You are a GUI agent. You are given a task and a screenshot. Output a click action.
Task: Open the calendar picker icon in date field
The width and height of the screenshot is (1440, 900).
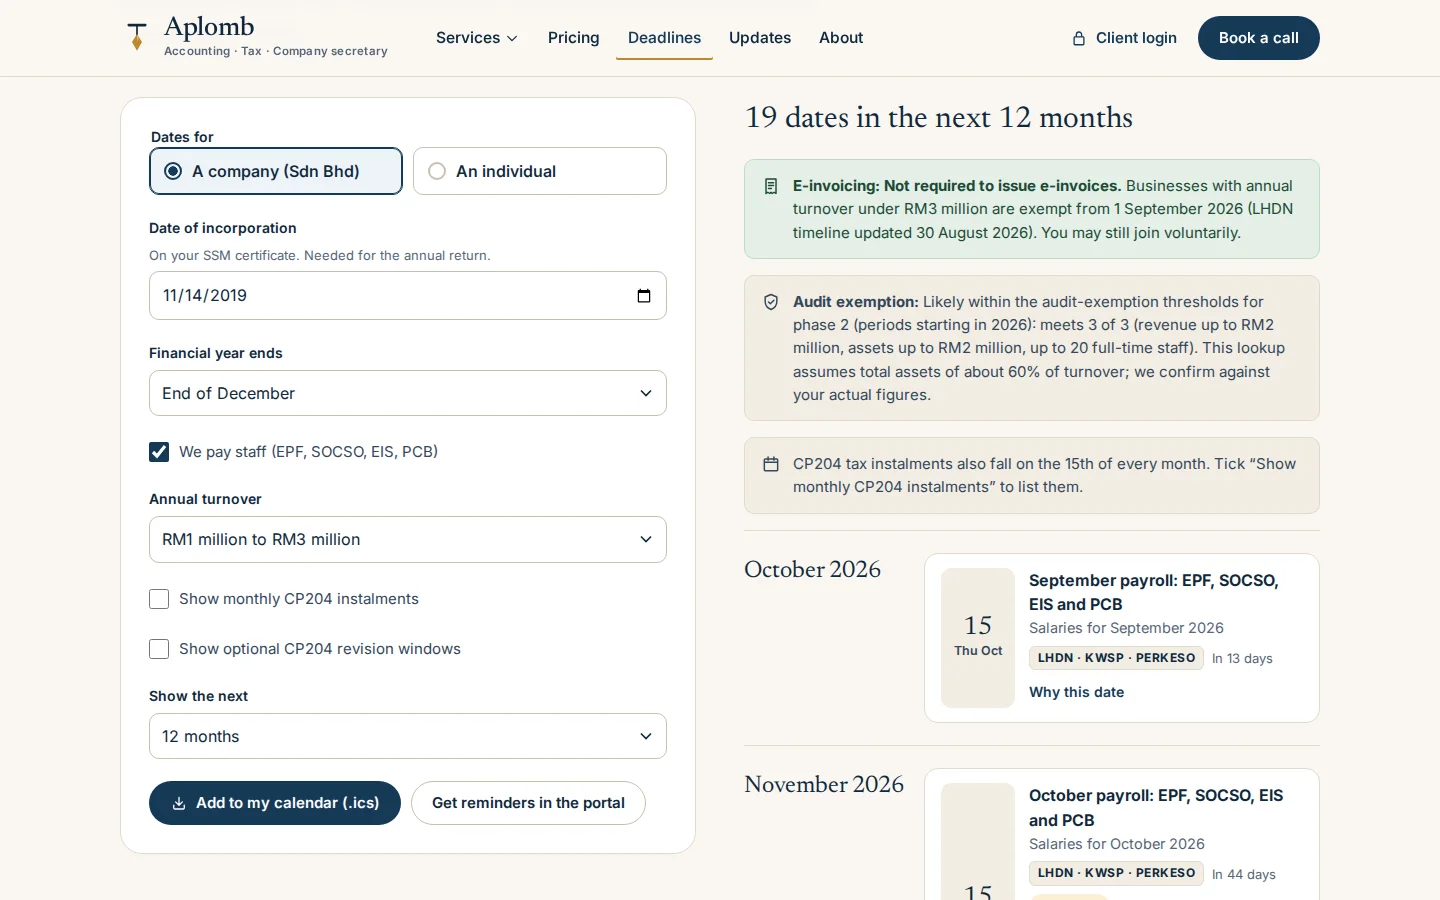[x=644, y=296]
